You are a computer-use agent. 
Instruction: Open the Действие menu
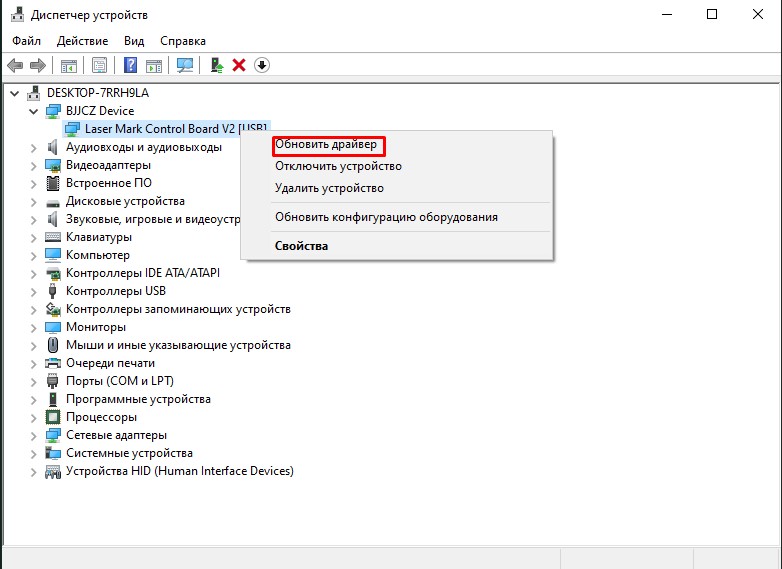82,41
